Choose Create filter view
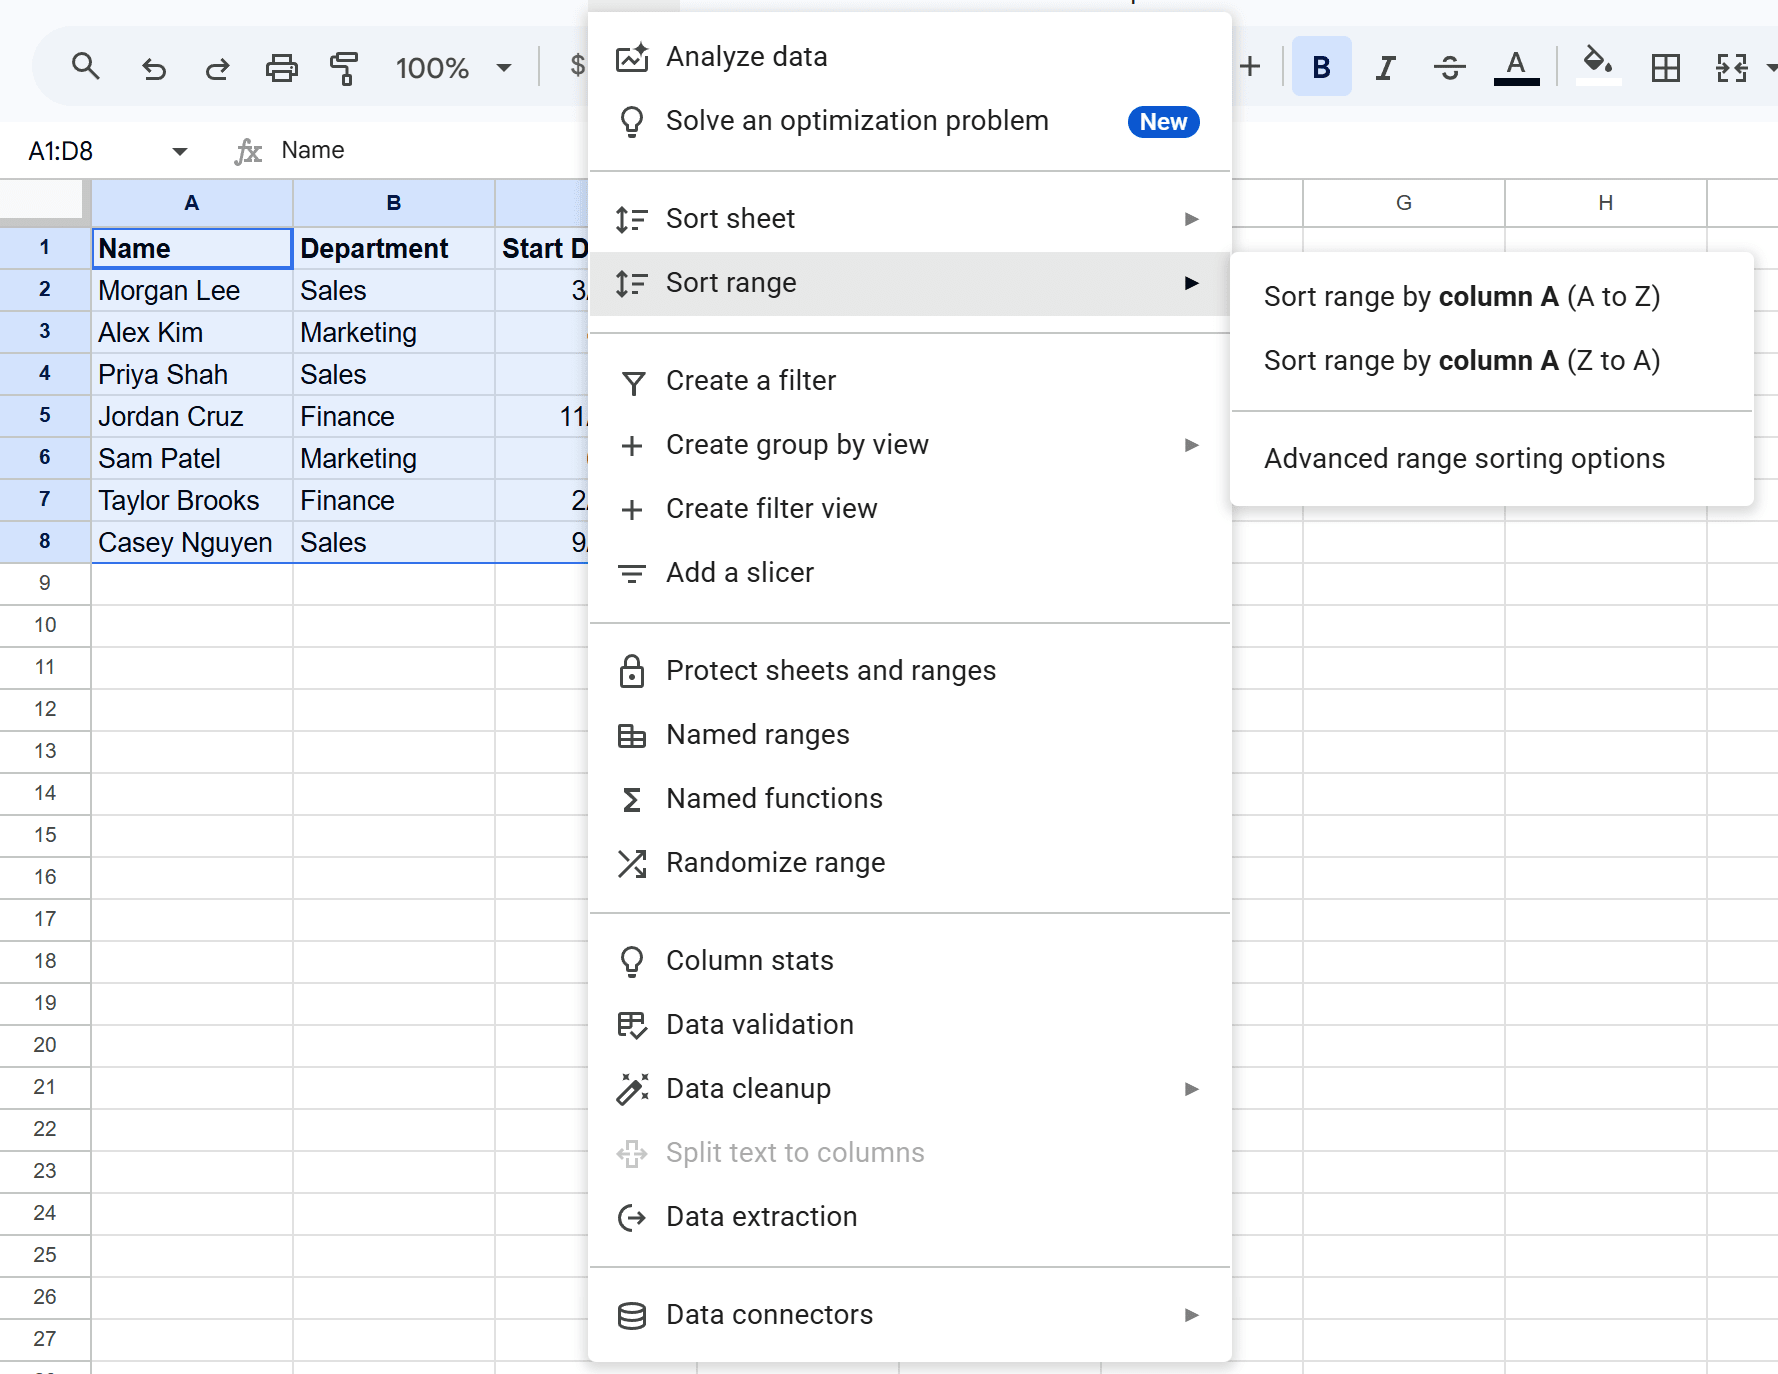Screen dimensions: 1778x1374 910,509
